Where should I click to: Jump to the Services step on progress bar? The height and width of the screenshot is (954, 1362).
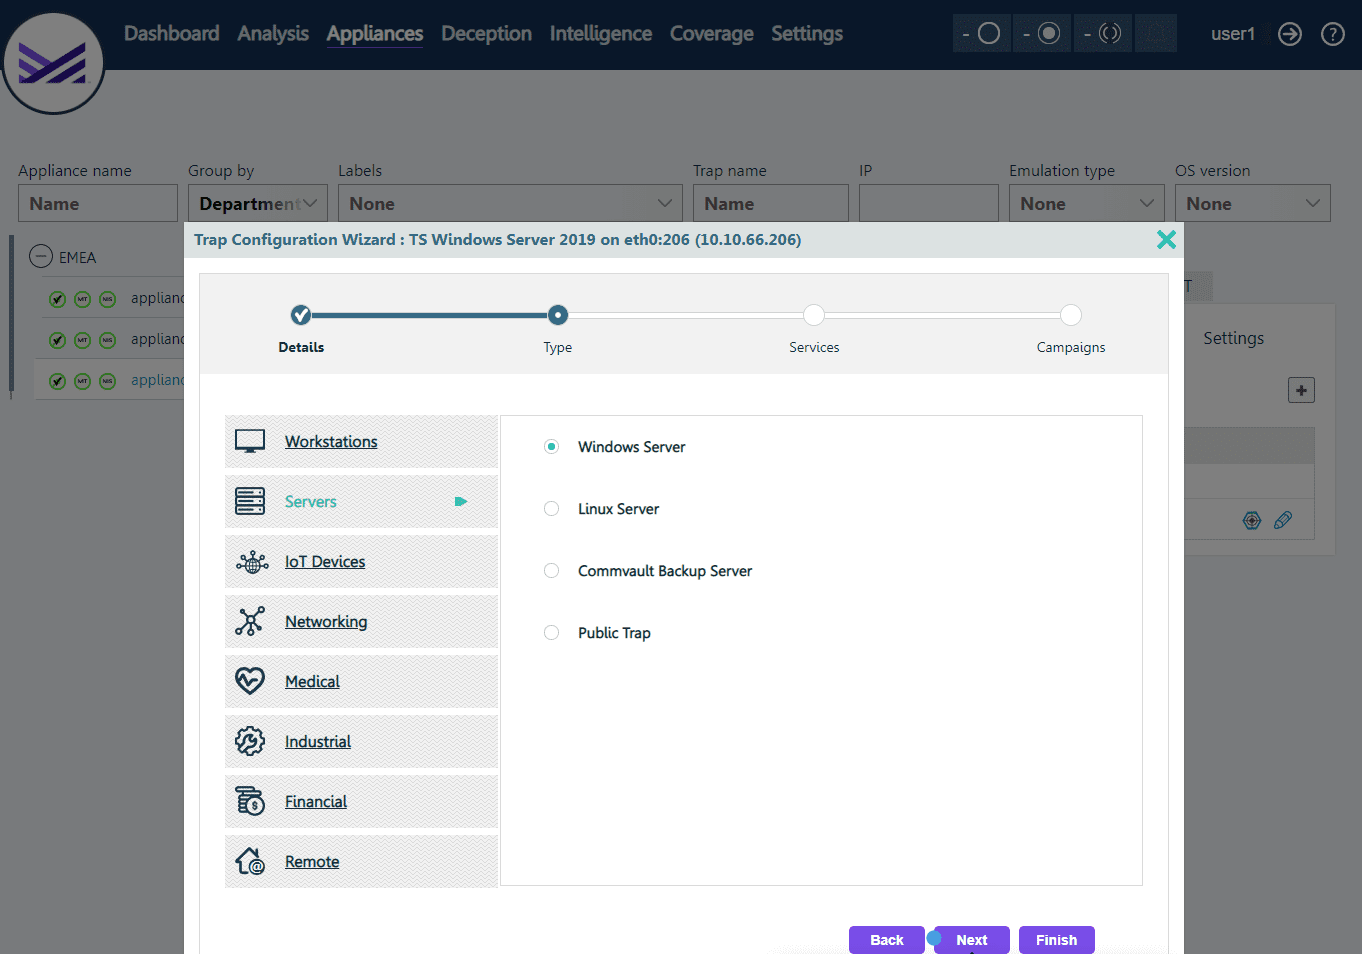[x=814, y=316]
